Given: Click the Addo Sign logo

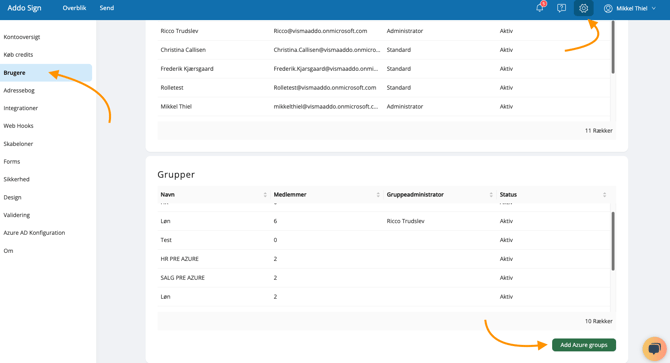Looking at the screenshot, I should coord(24,8).
